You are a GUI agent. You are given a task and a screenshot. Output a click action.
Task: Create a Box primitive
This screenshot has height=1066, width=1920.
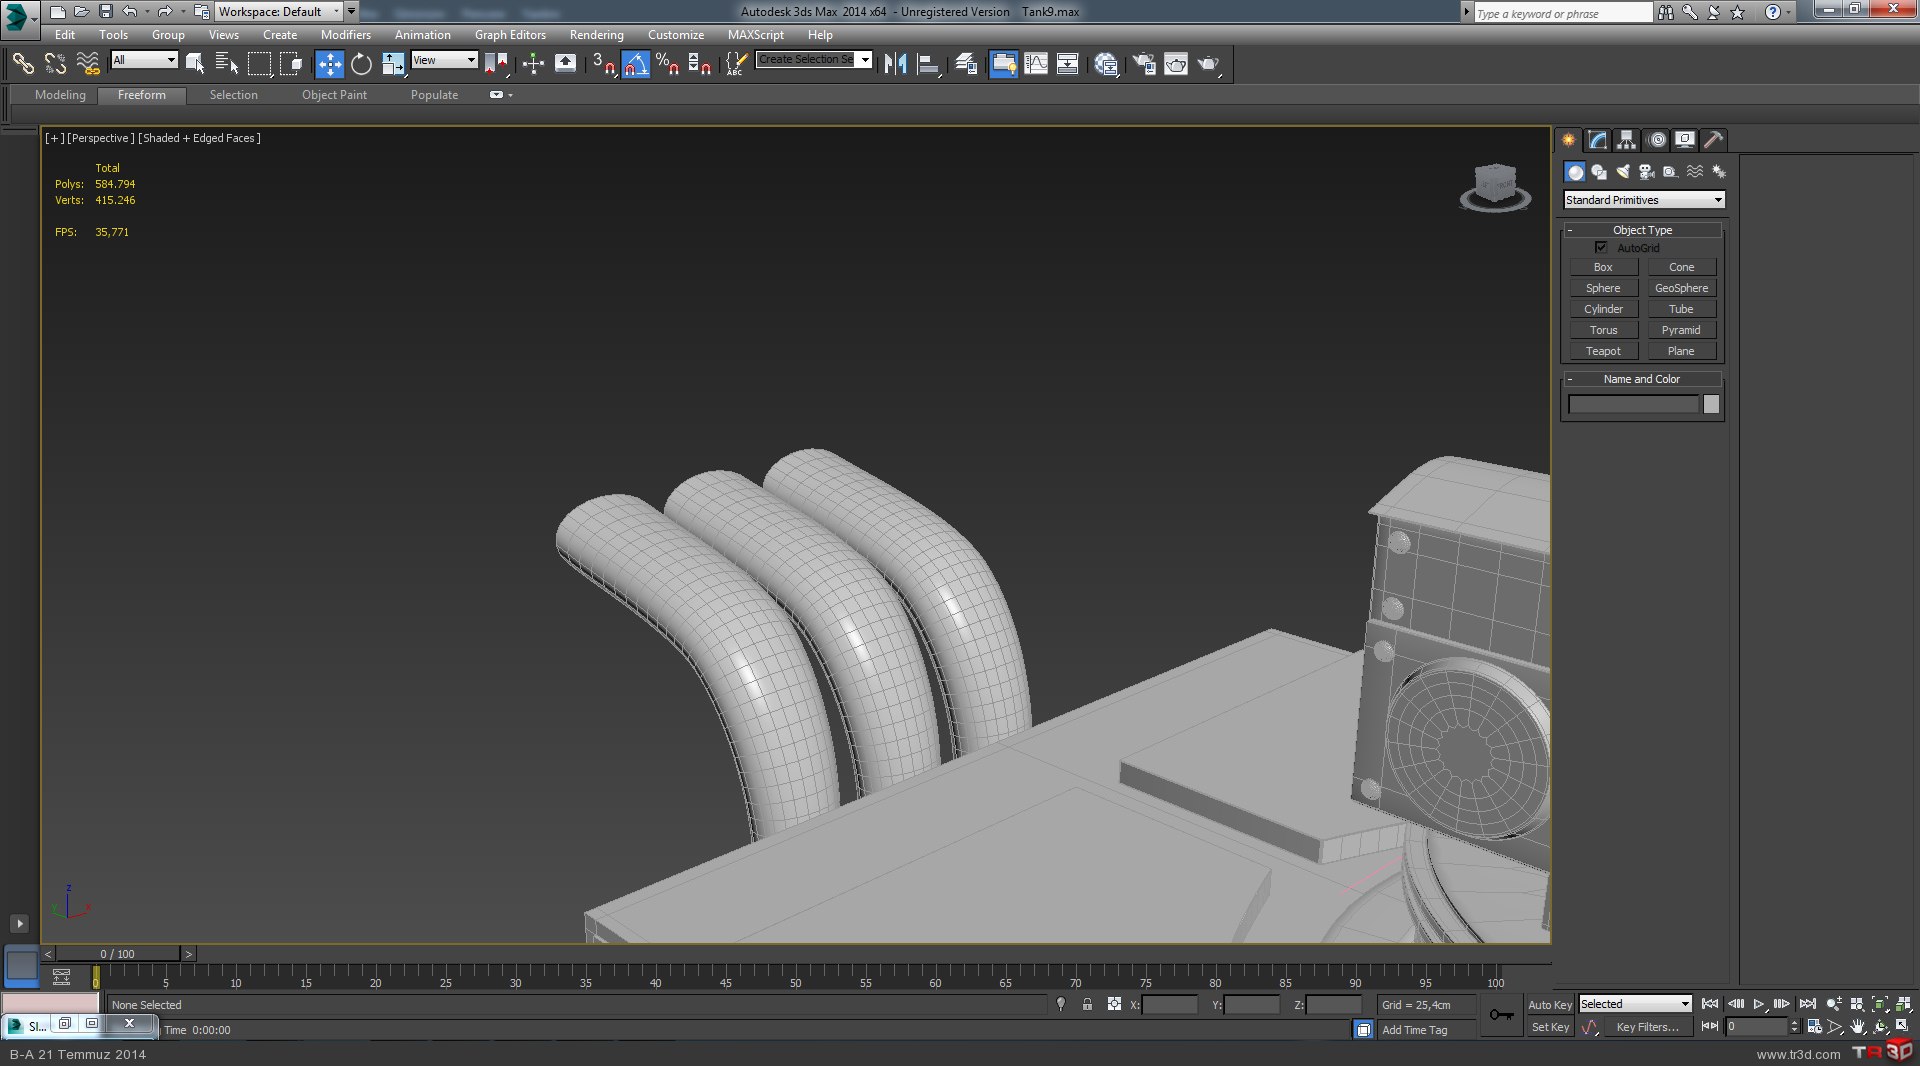(x=1603, y=267)
